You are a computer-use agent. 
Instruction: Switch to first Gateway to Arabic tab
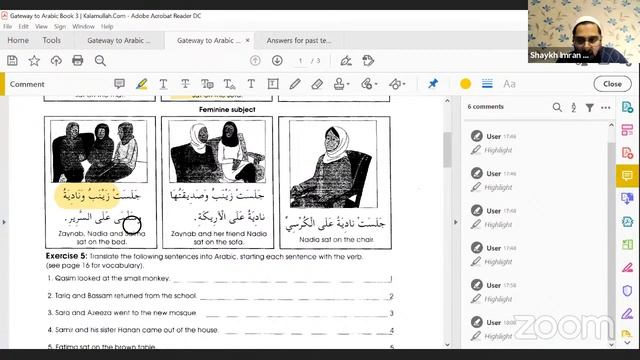click(119, 40)
